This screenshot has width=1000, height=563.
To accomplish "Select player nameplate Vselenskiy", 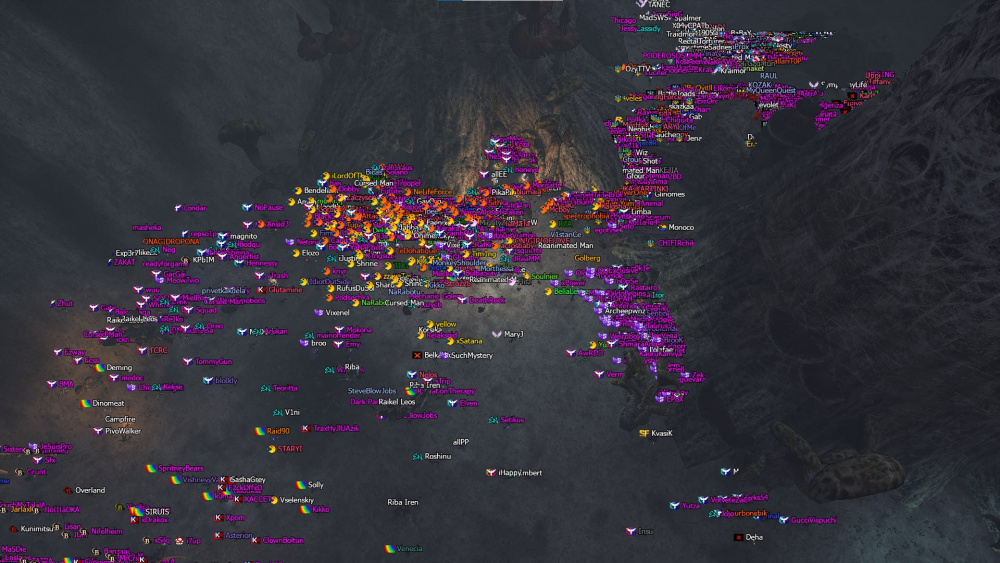I will tap(297, 500).
